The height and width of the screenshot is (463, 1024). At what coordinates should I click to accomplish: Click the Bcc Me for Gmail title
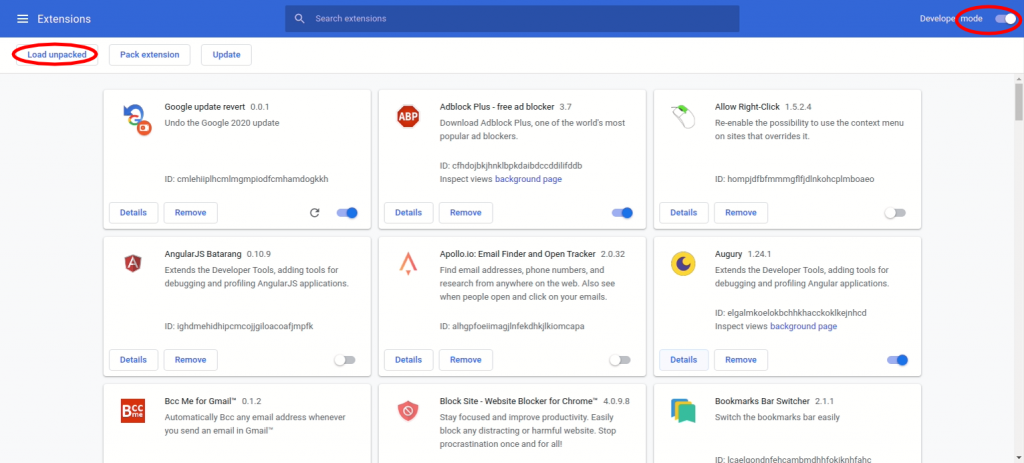coord(200,400)
